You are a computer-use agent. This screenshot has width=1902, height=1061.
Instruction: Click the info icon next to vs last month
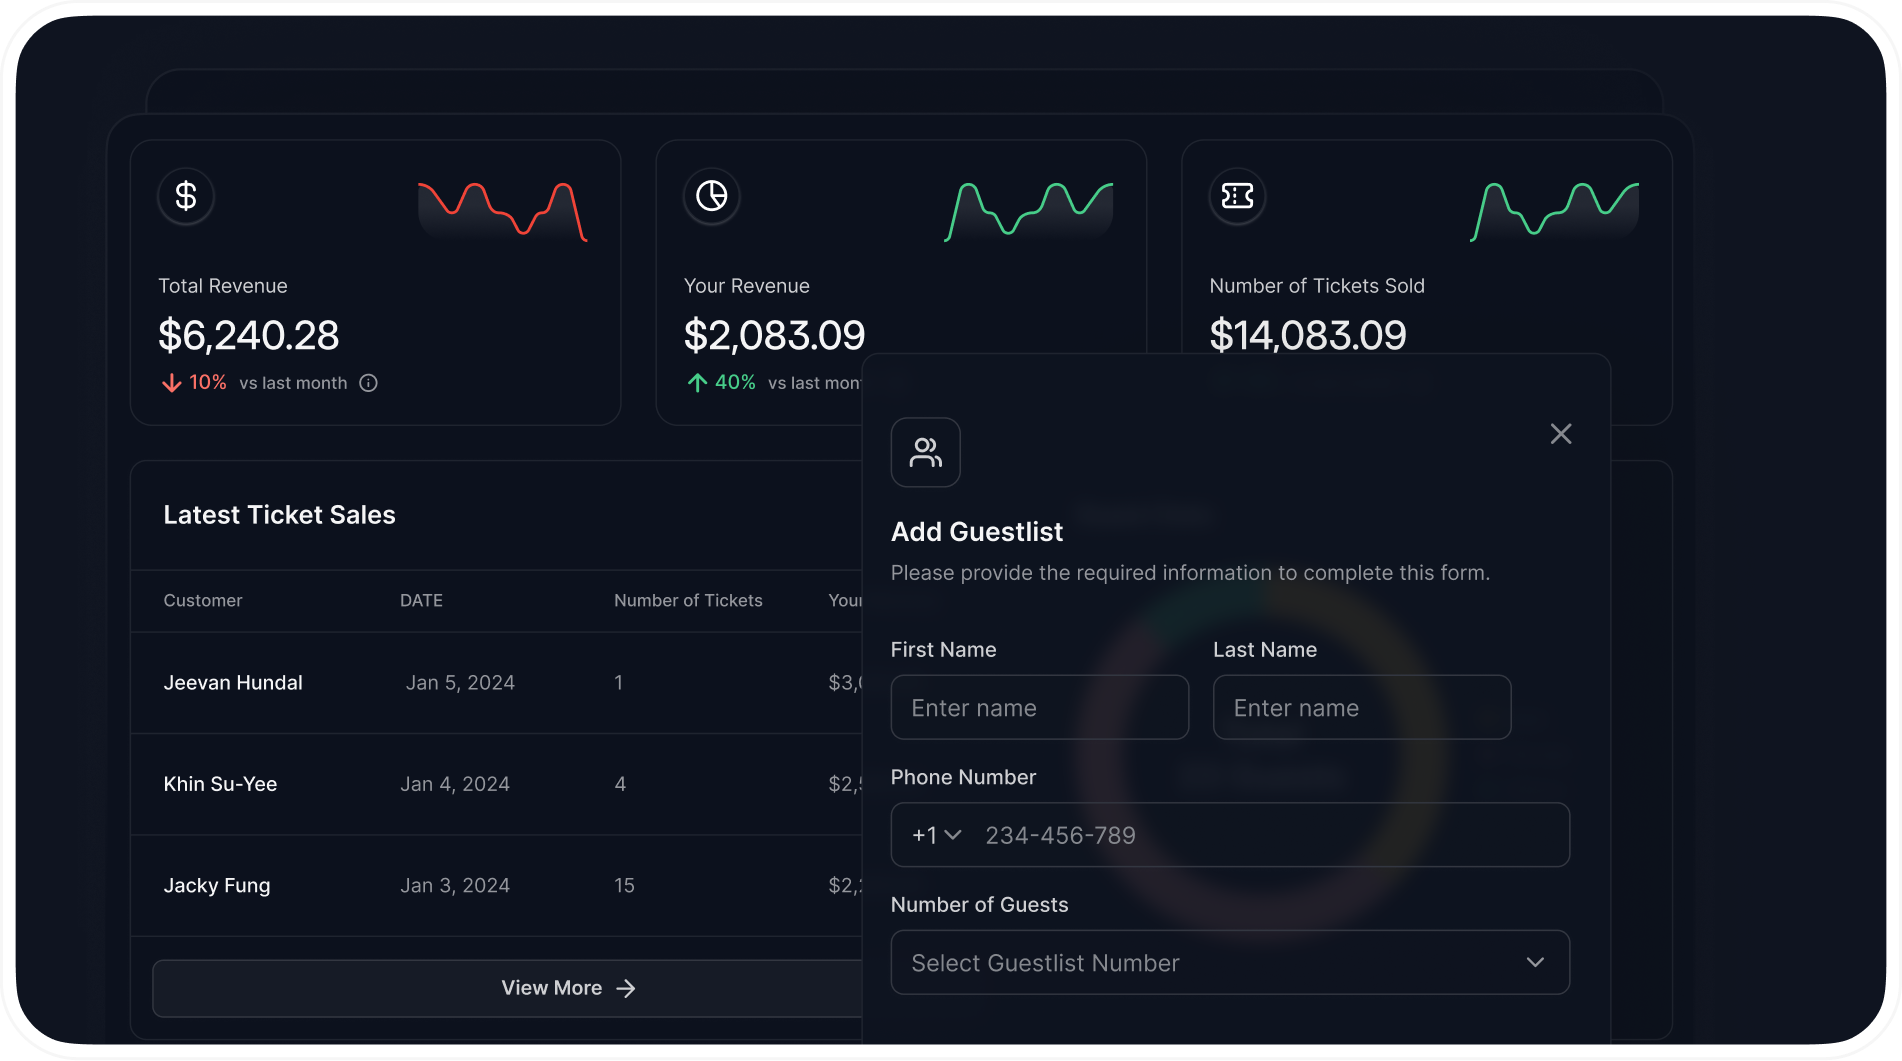(368, 383)
